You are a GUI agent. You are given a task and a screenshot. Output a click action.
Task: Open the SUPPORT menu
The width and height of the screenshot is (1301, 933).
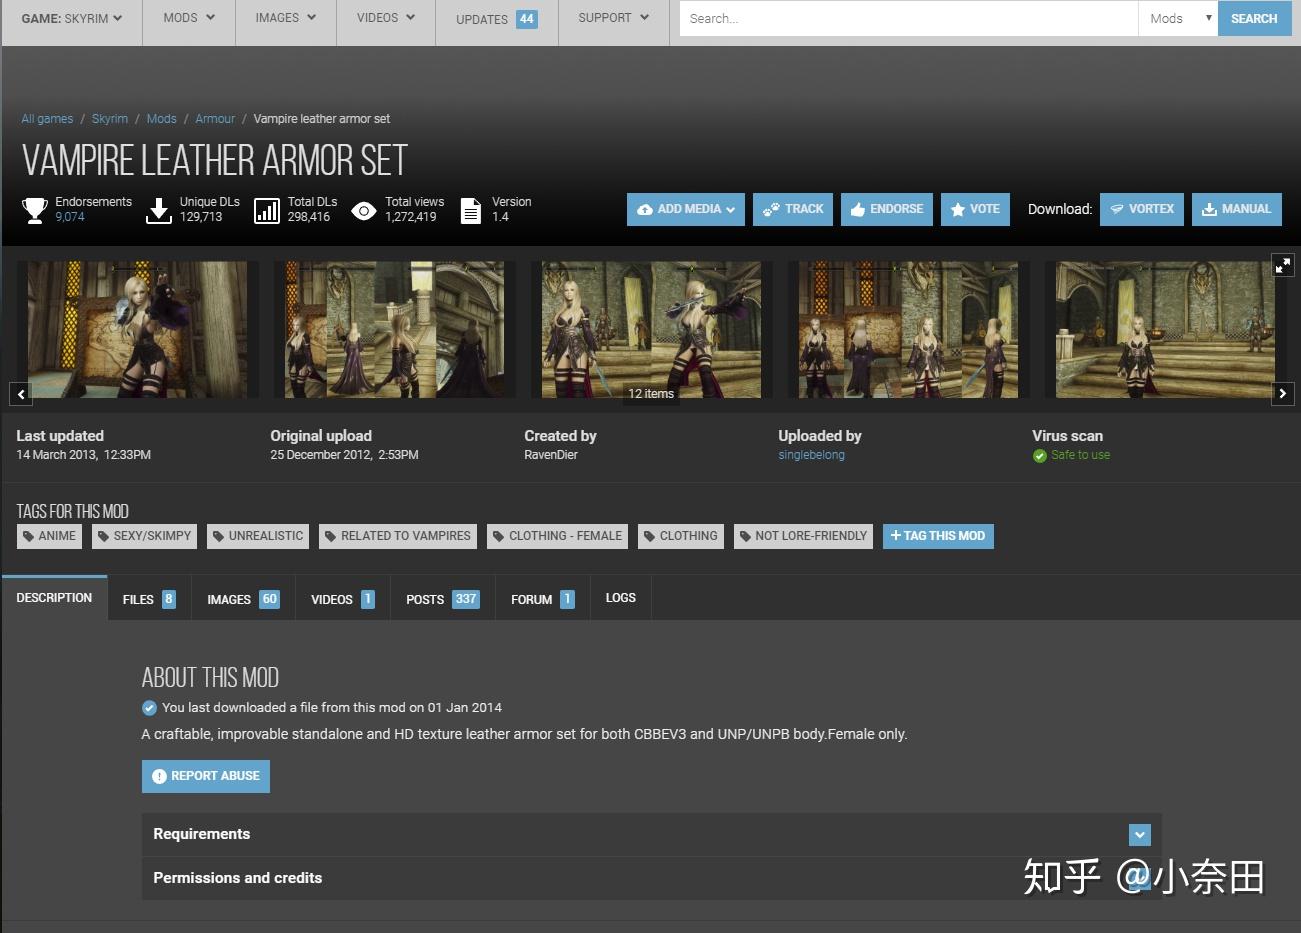613,18
